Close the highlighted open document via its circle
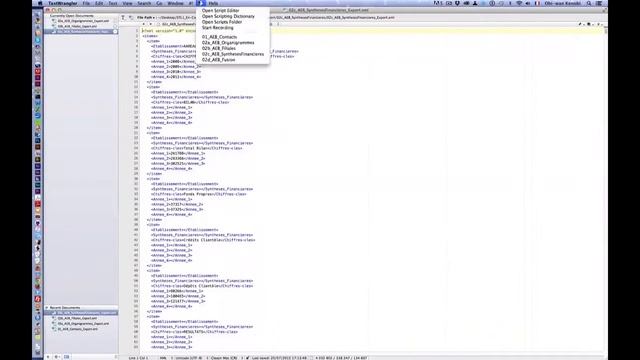The image size is (640, 360). click(115, 31)
